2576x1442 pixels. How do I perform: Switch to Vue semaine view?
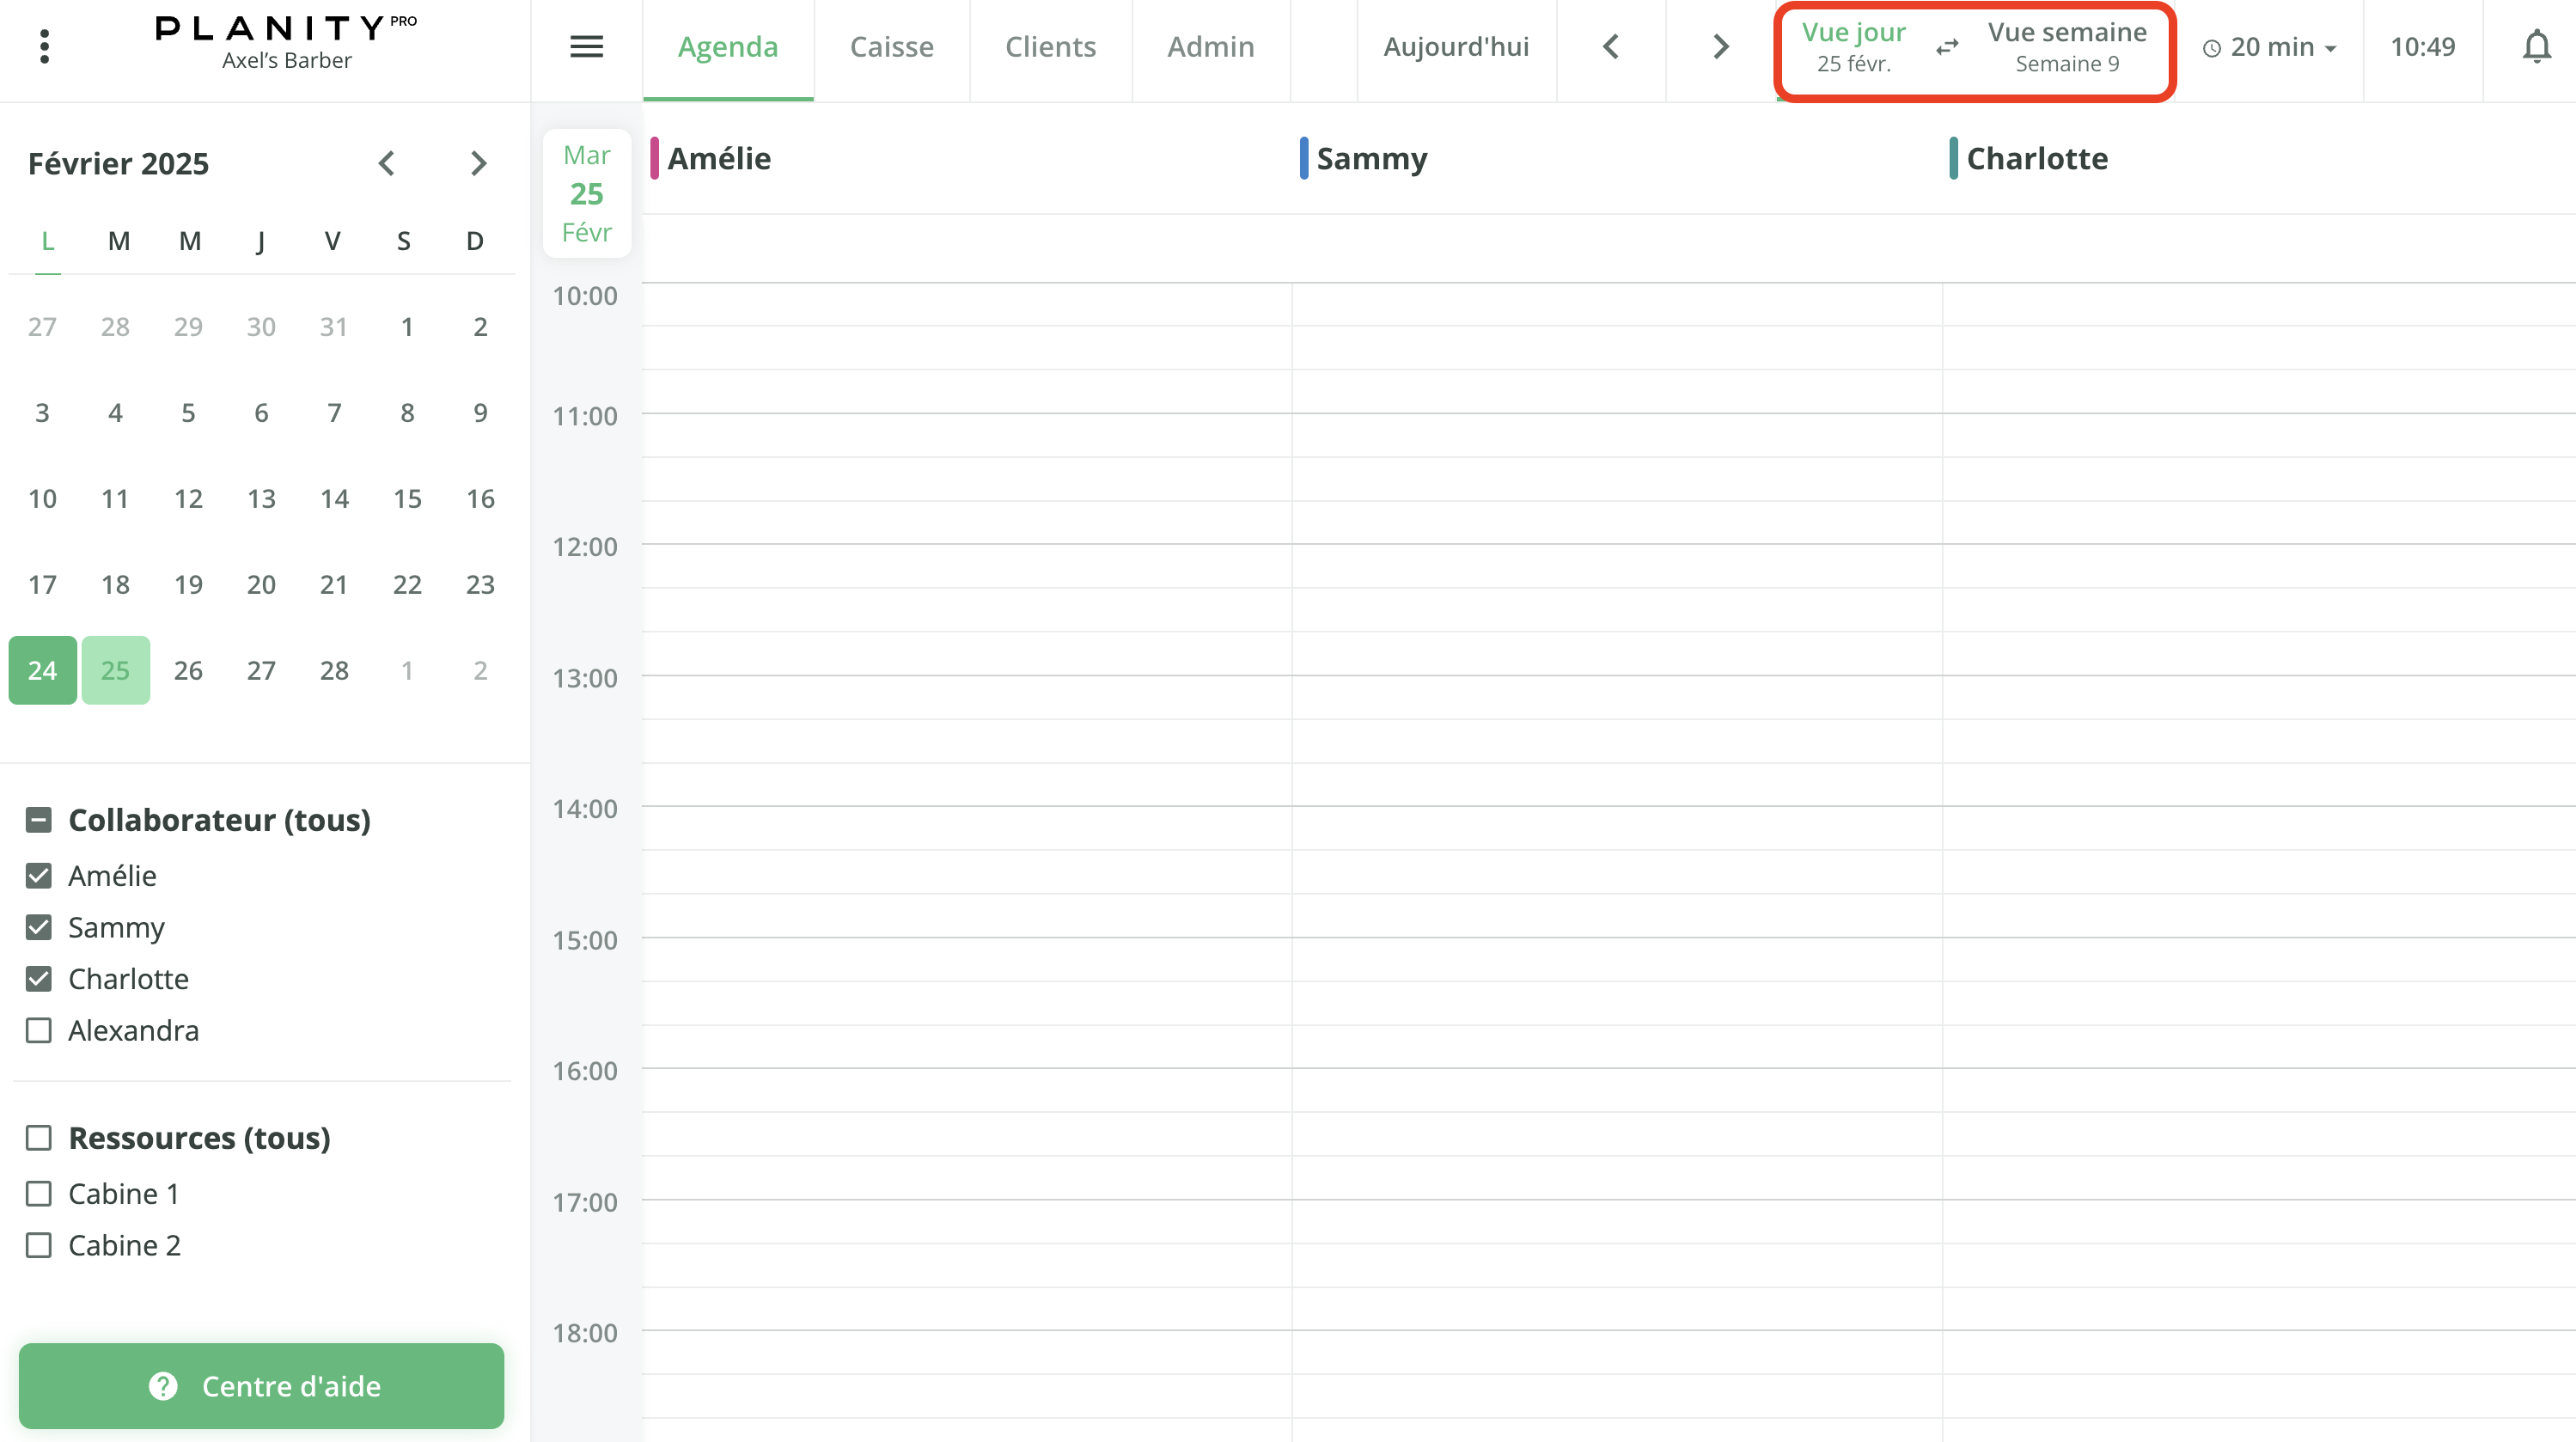(x=2066, y=47)
